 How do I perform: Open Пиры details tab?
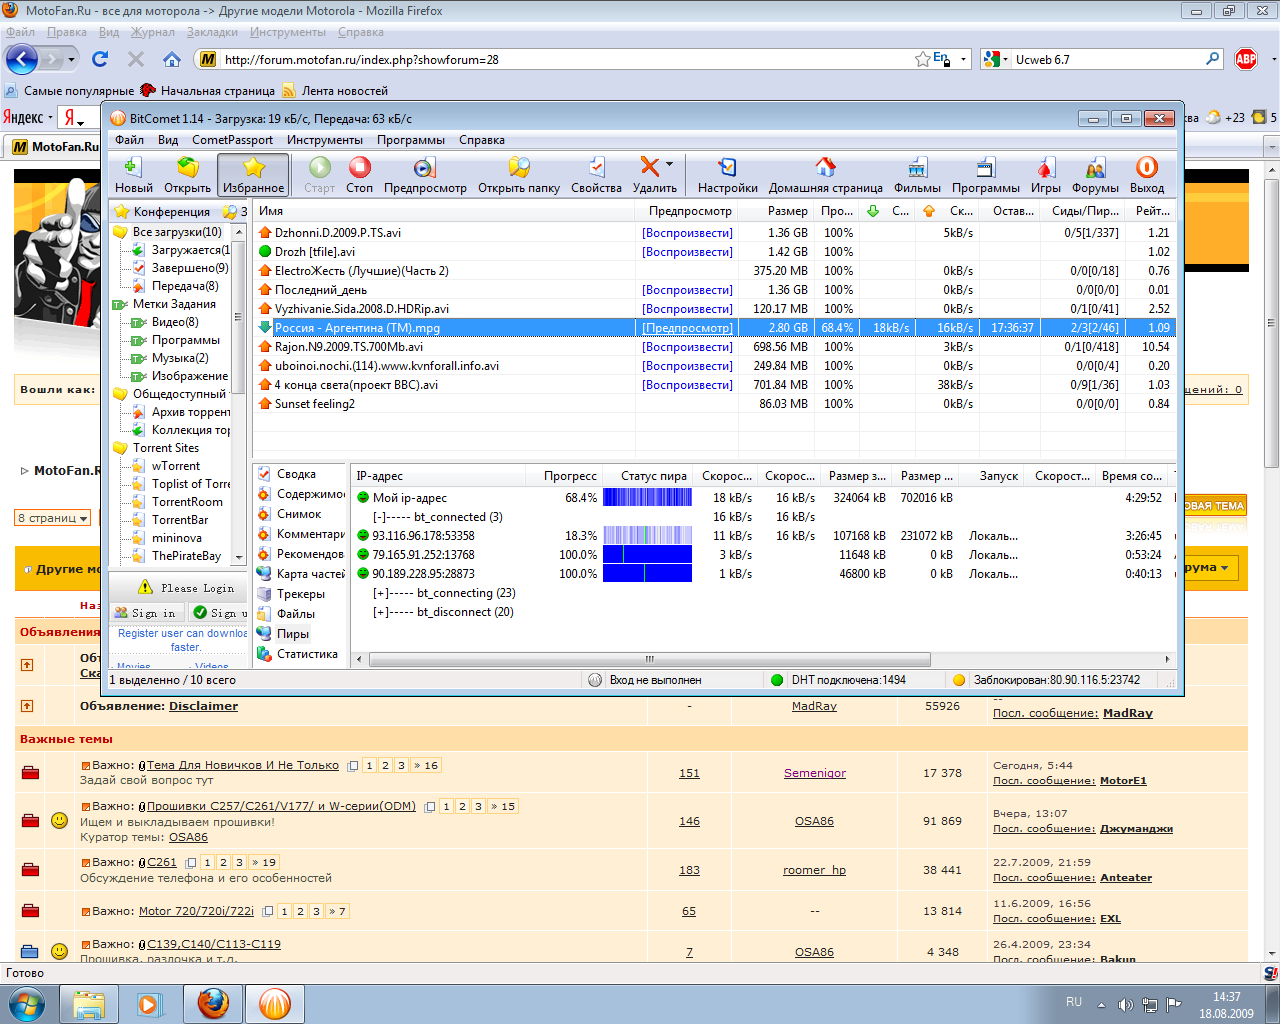pos(293,634)
